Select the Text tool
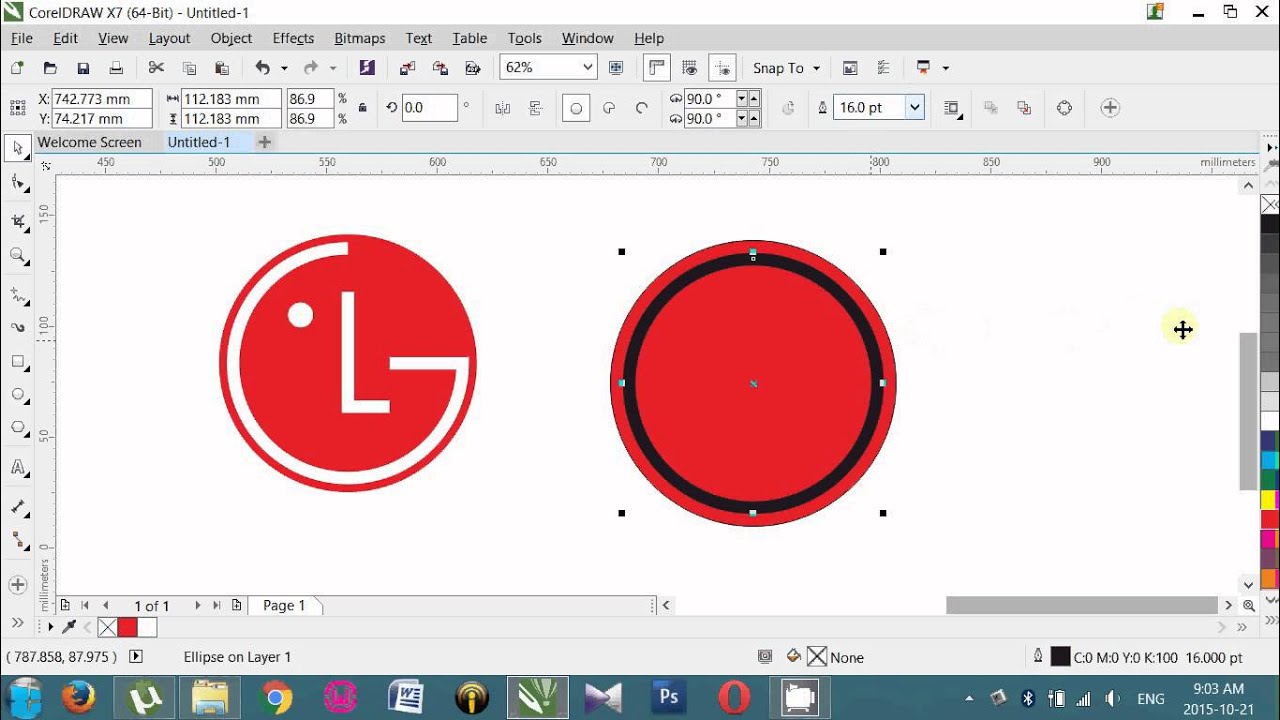The height and width of the screenshot is (720, 1280). [x=17, y=467]
